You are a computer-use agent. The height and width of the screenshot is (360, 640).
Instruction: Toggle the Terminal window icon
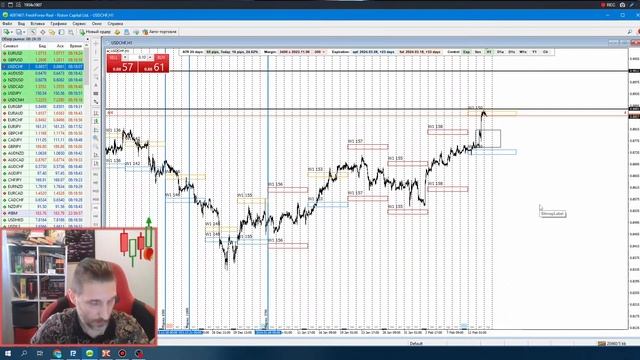pyautogui.click(x=61, y=32)
